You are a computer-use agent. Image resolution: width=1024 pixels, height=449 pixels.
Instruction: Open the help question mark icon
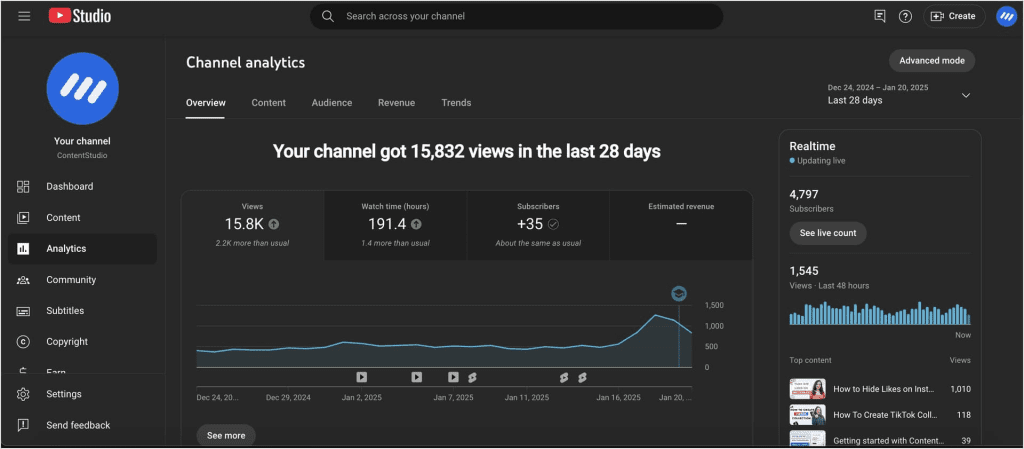pos(905,16)
